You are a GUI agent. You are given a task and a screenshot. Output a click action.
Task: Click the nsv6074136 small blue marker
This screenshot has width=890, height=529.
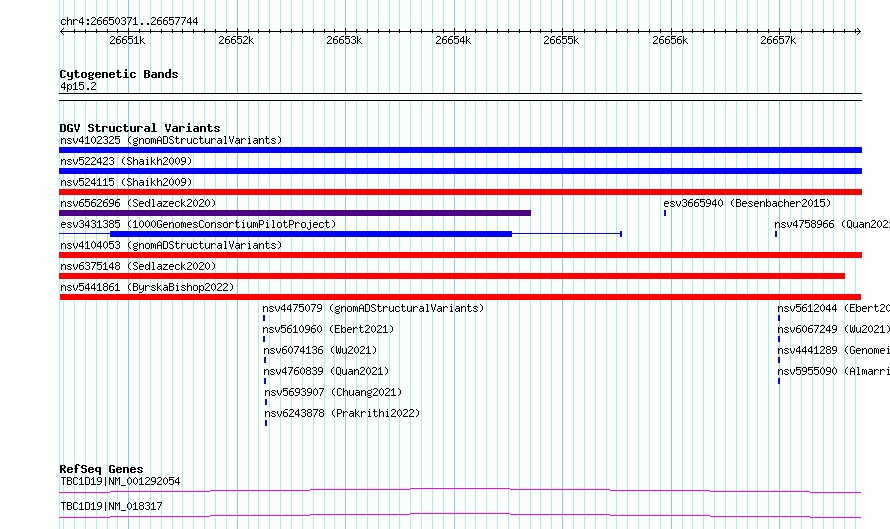pyautogui.click(x=265, y=360)
